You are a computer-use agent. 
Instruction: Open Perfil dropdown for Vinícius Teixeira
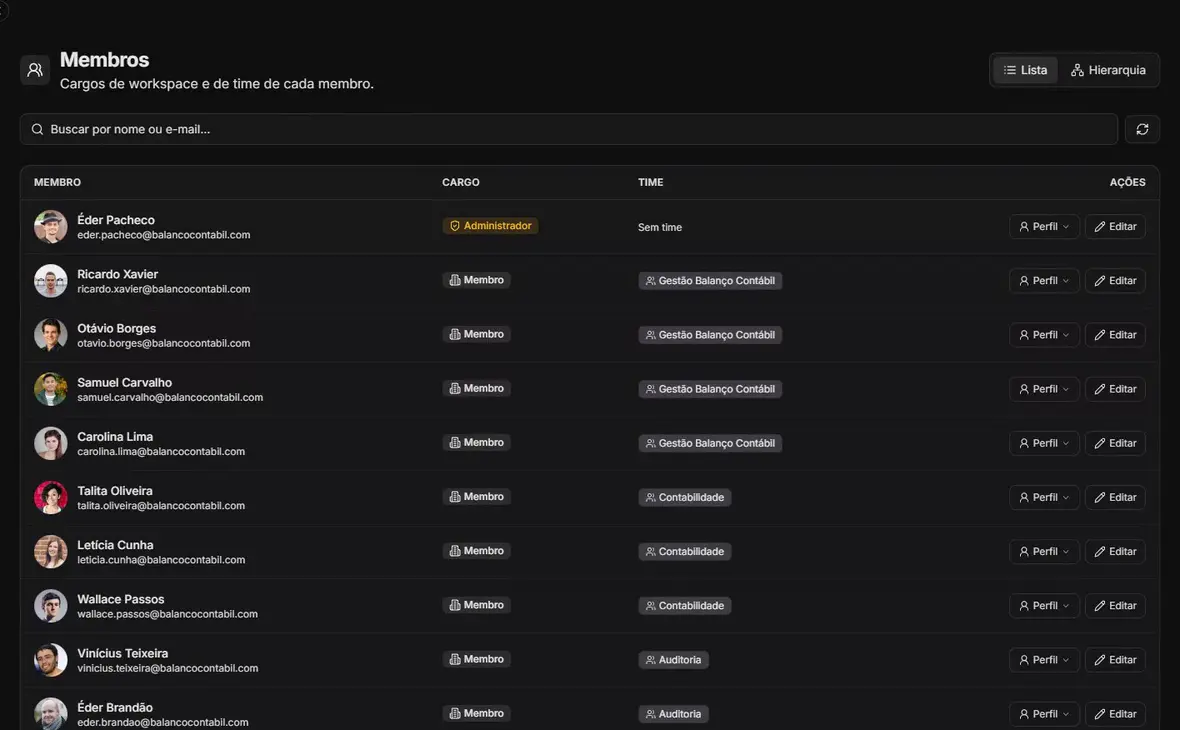1044,660
